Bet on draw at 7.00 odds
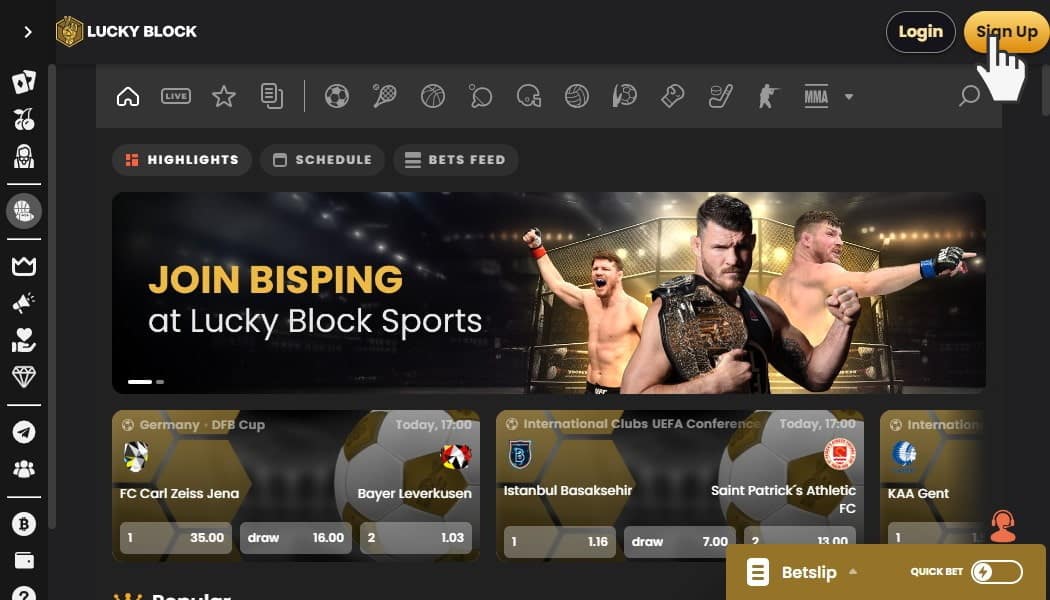This screenshot has width=1050, height=600. coord(680,542)
